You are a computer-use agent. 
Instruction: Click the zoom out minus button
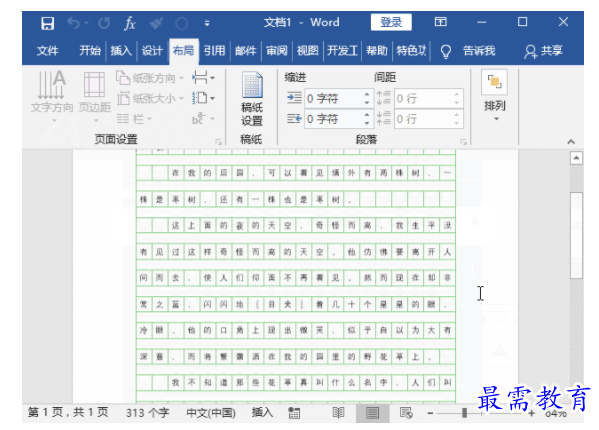431,413
